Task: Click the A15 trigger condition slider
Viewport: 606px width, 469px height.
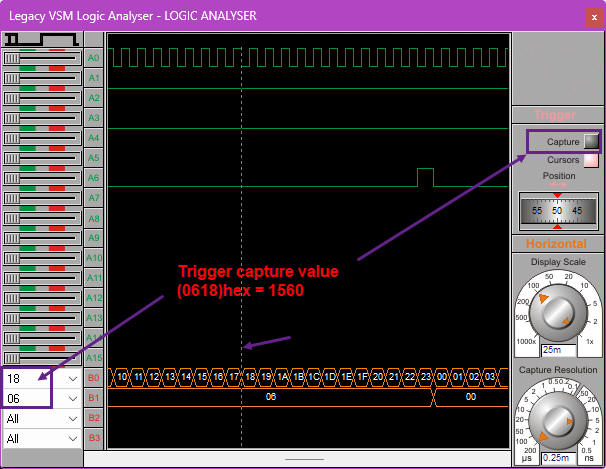Action: coord(42,358)
